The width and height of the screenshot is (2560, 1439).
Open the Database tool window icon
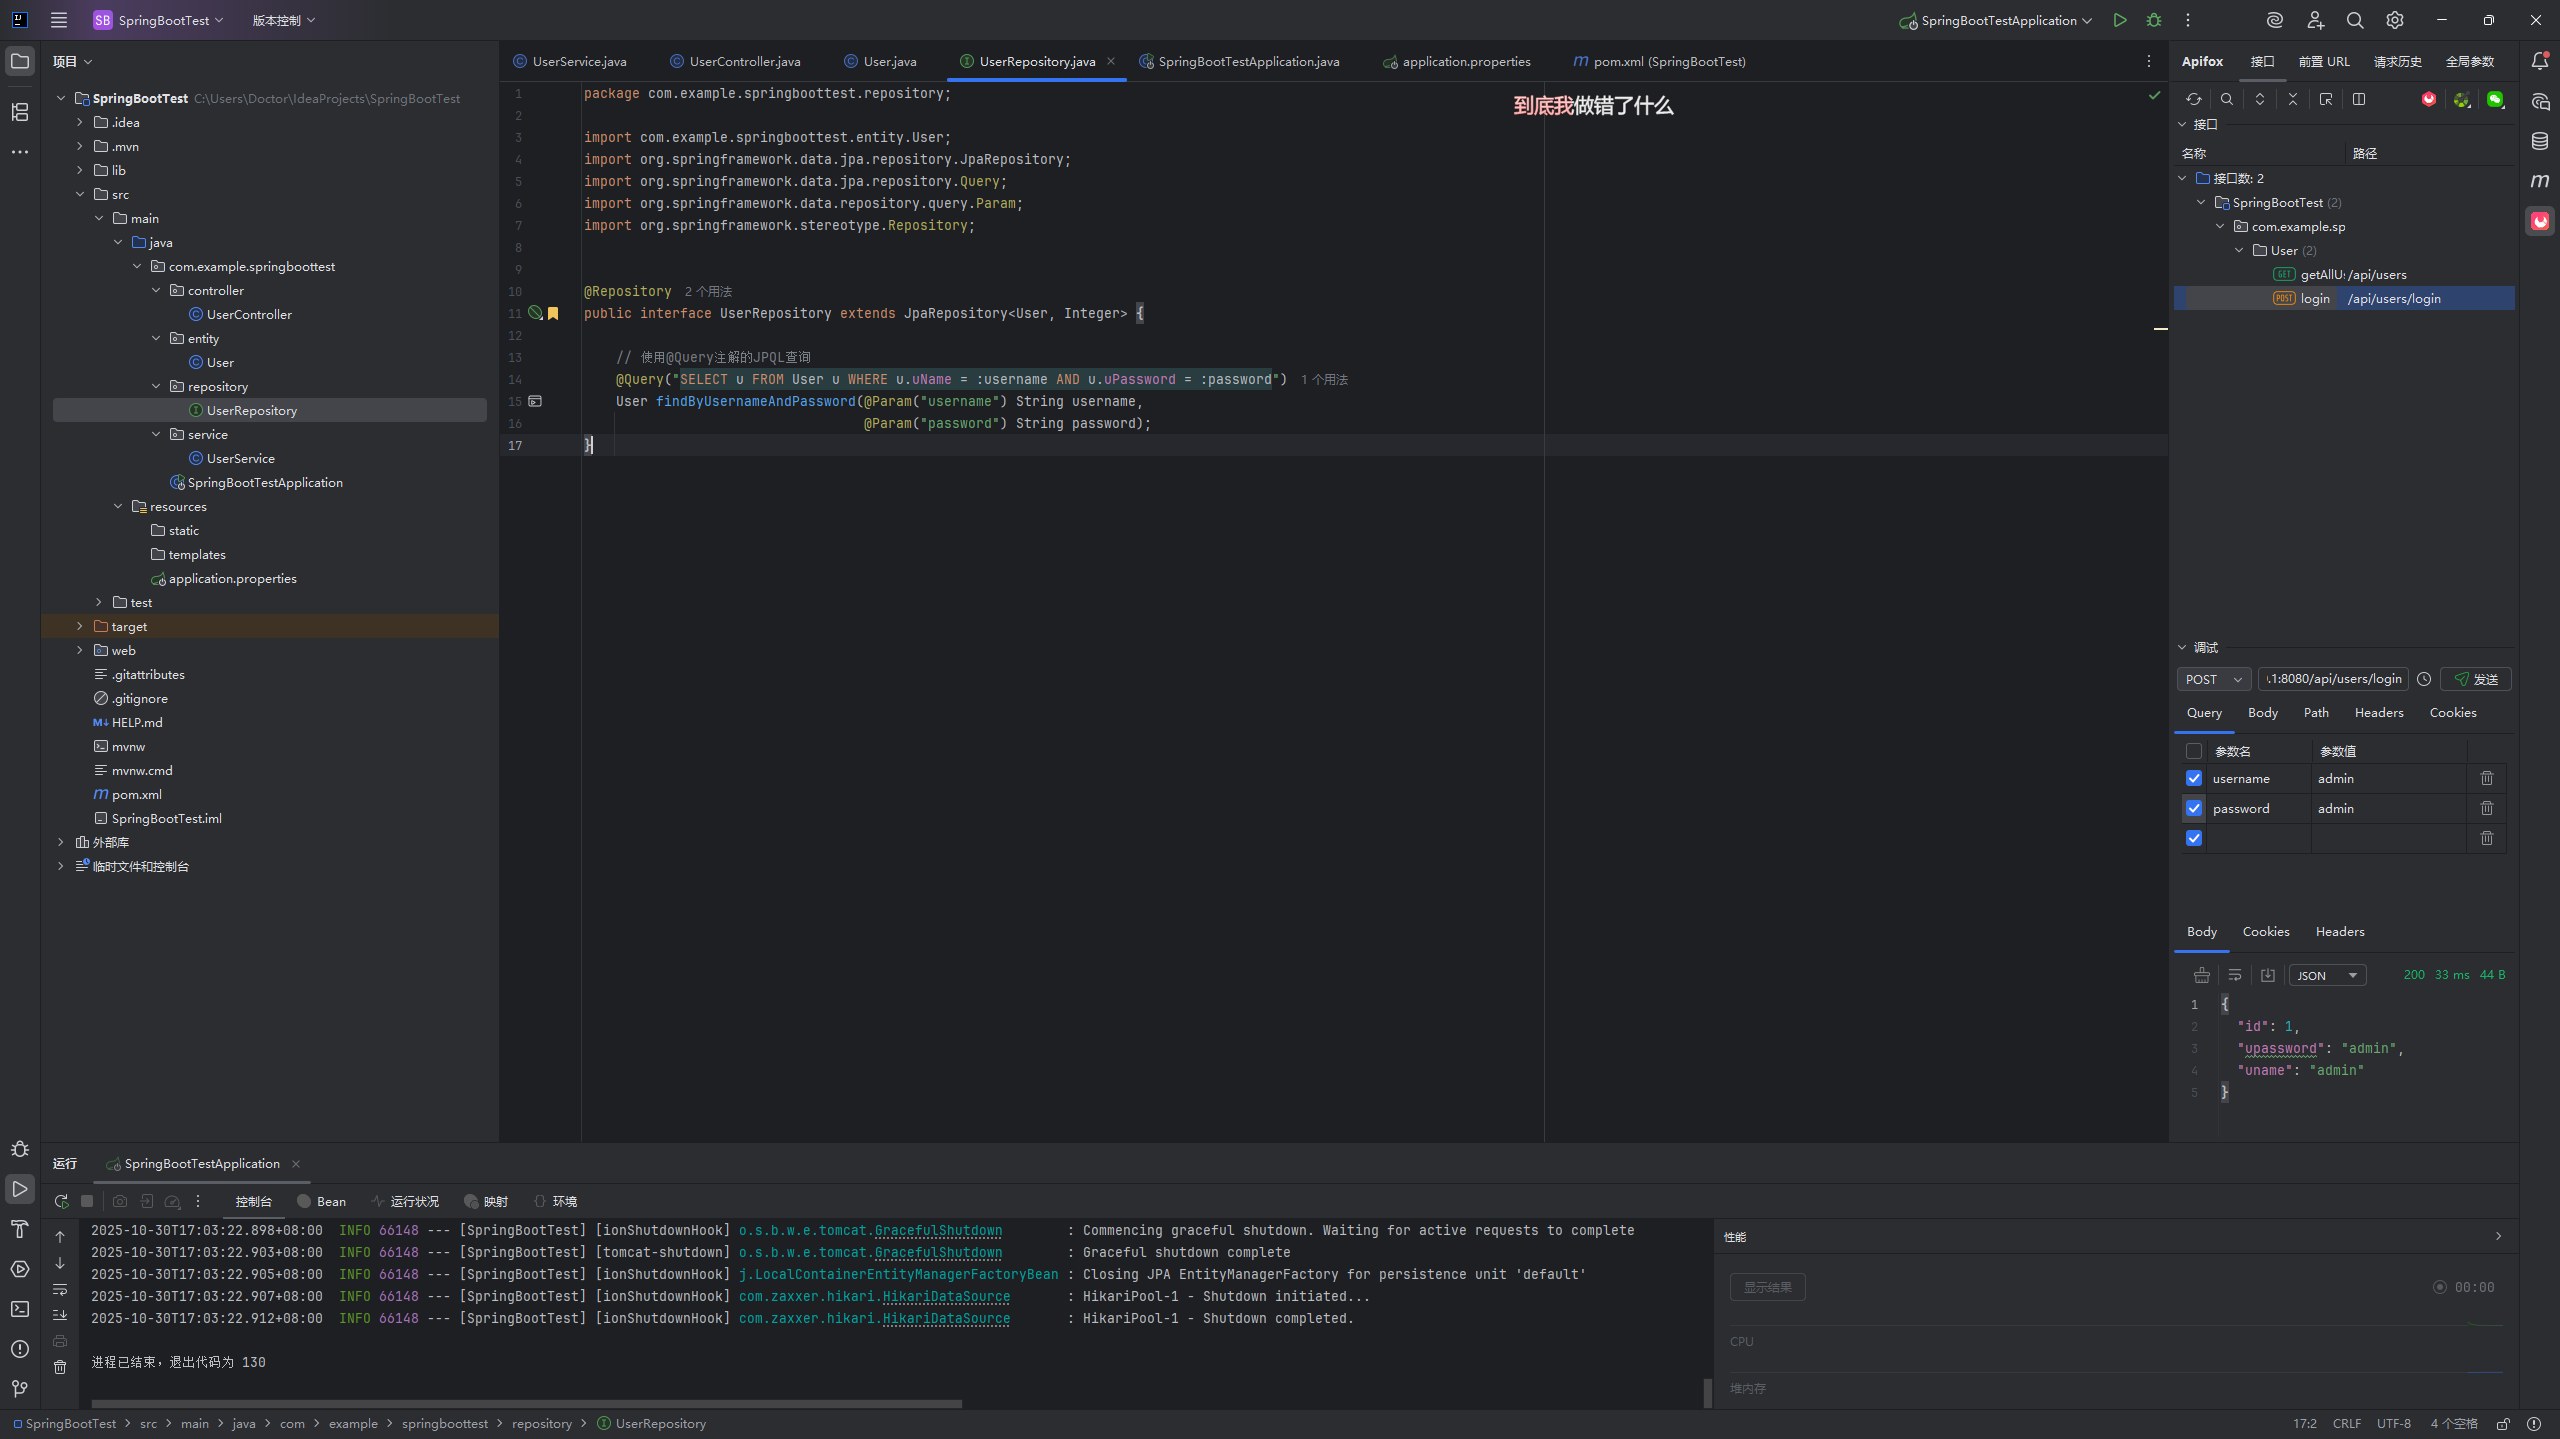click(x=2540, y=141)
